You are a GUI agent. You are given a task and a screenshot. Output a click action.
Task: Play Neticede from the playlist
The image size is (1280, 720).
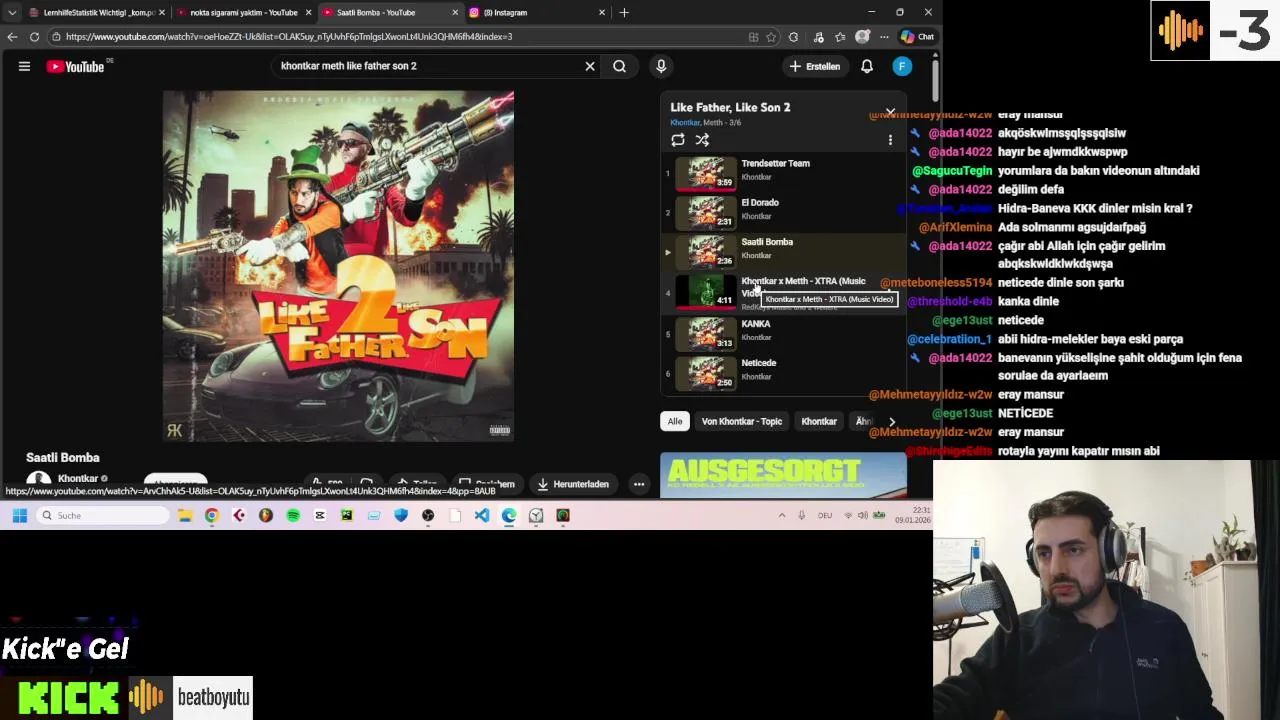783,372
